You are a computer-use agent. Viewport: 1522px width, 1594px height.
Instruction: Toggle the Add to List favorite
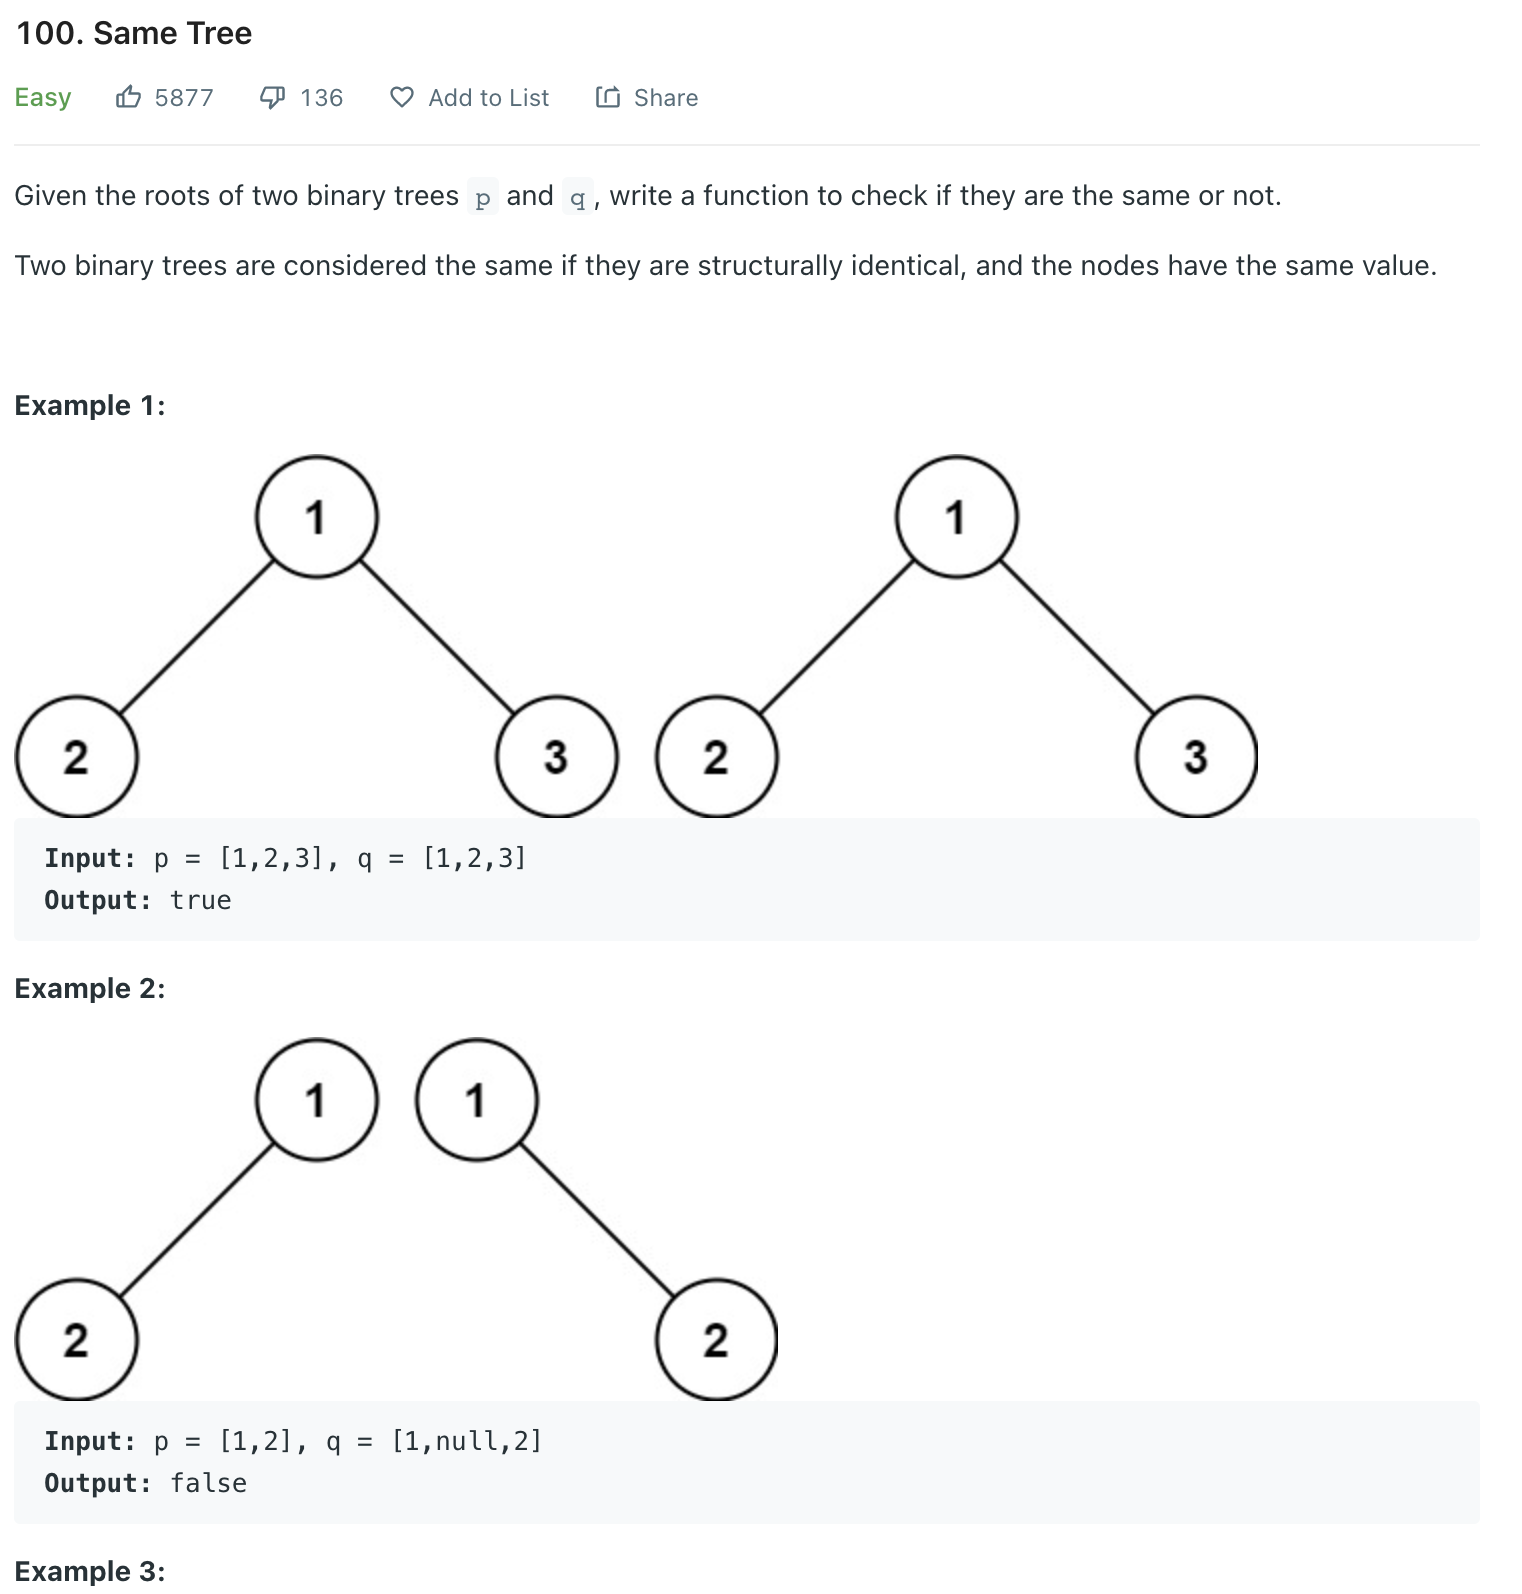point(470,97)
